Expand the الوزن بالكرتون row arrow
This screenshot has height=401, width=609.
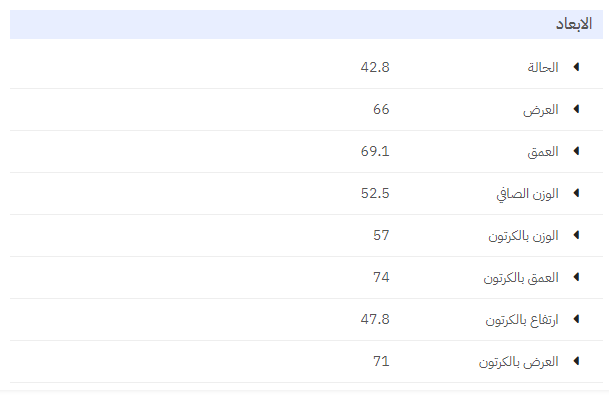(x=576, y=236)
